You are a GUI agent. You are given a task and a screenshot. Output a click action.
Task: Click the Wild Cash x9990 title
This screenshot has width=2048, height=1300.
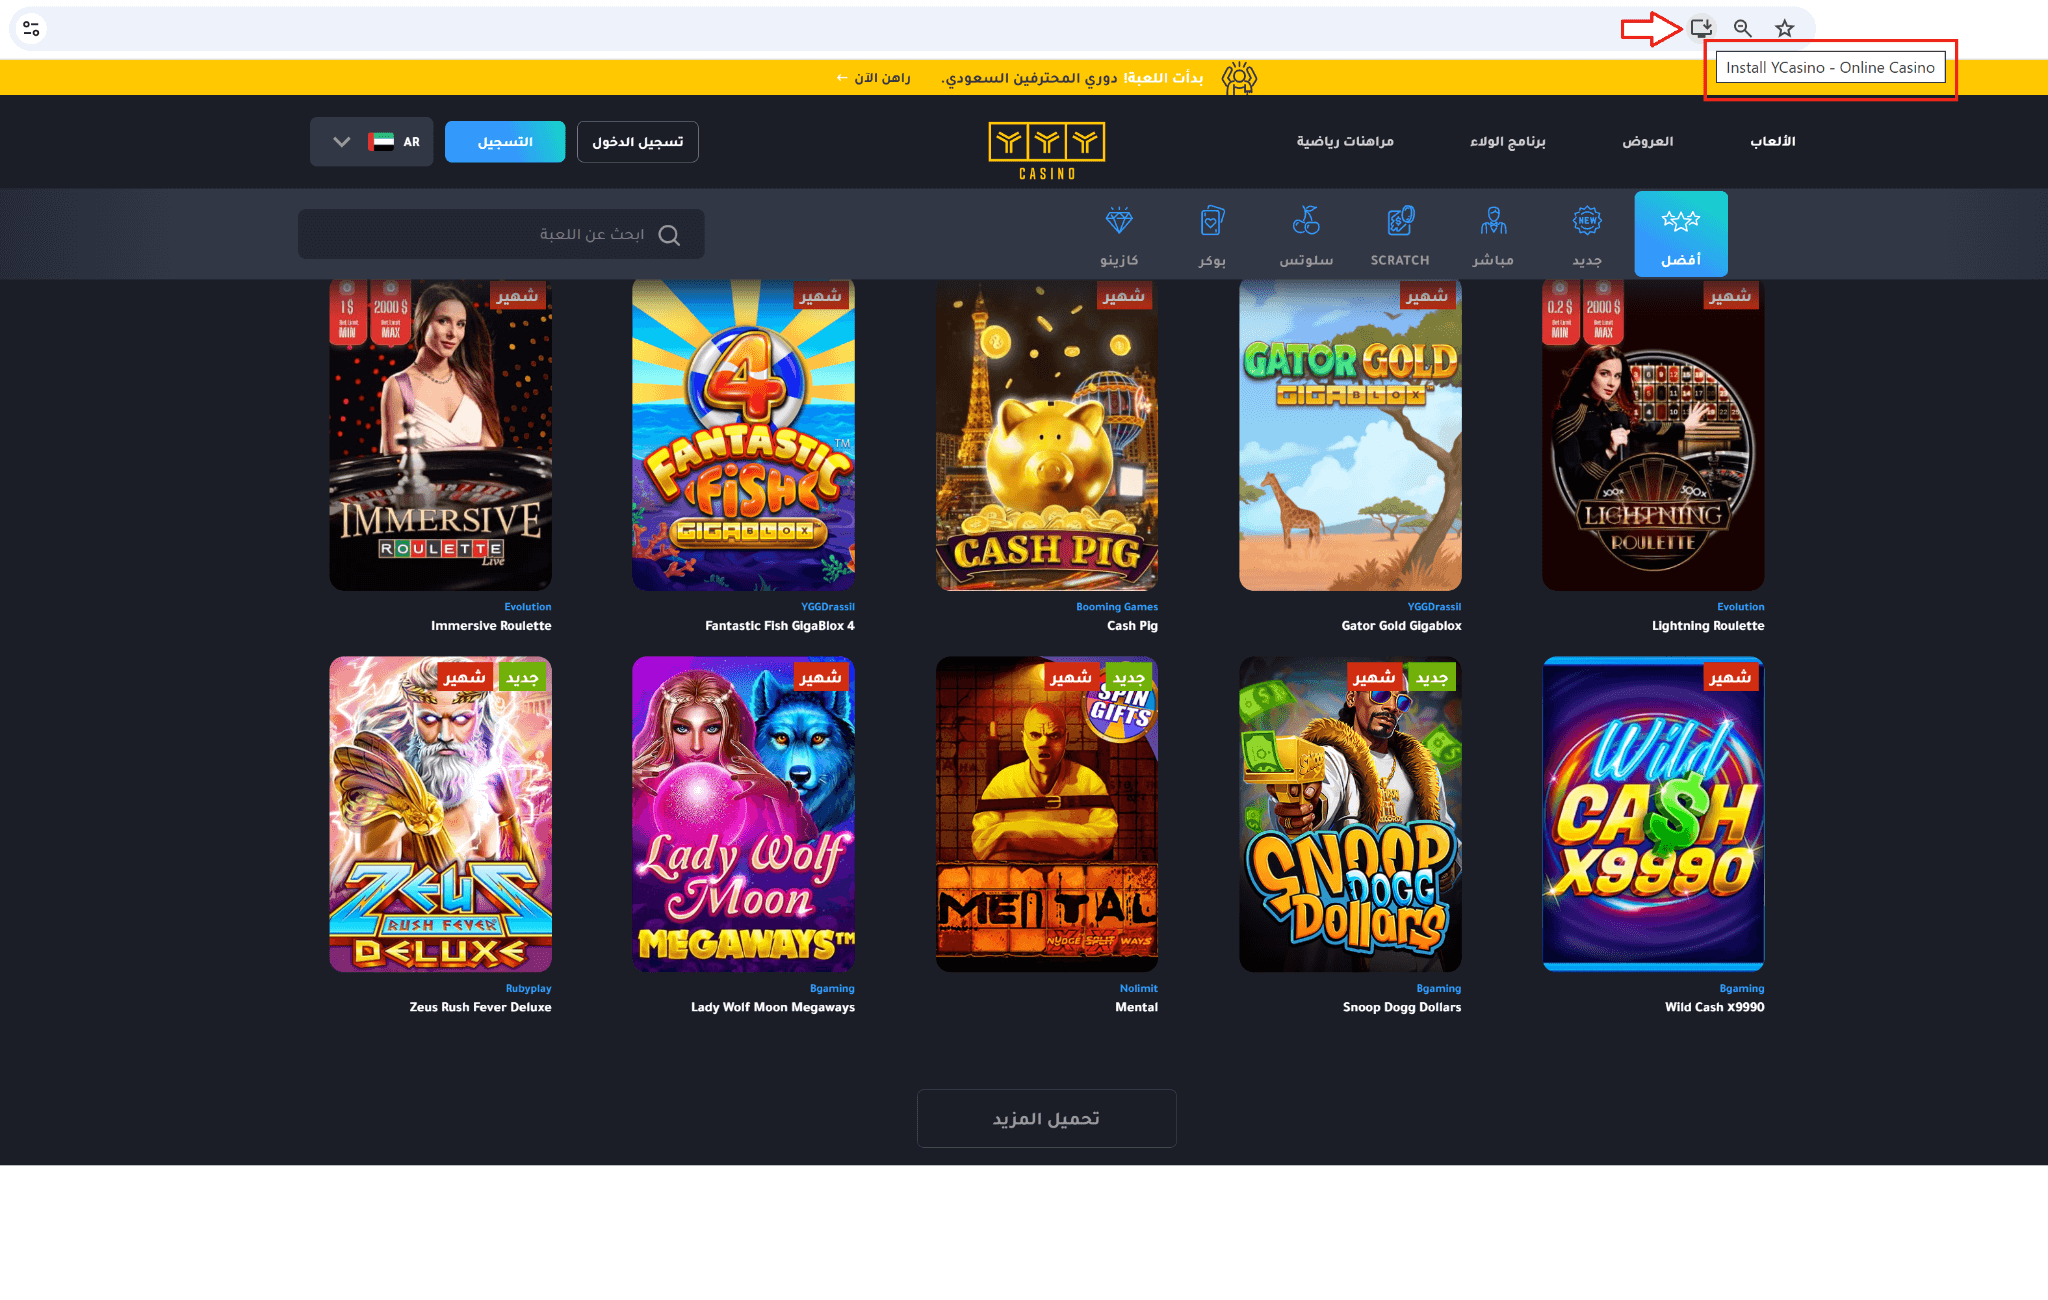pyautogui.click(x=1714, y=1008)
